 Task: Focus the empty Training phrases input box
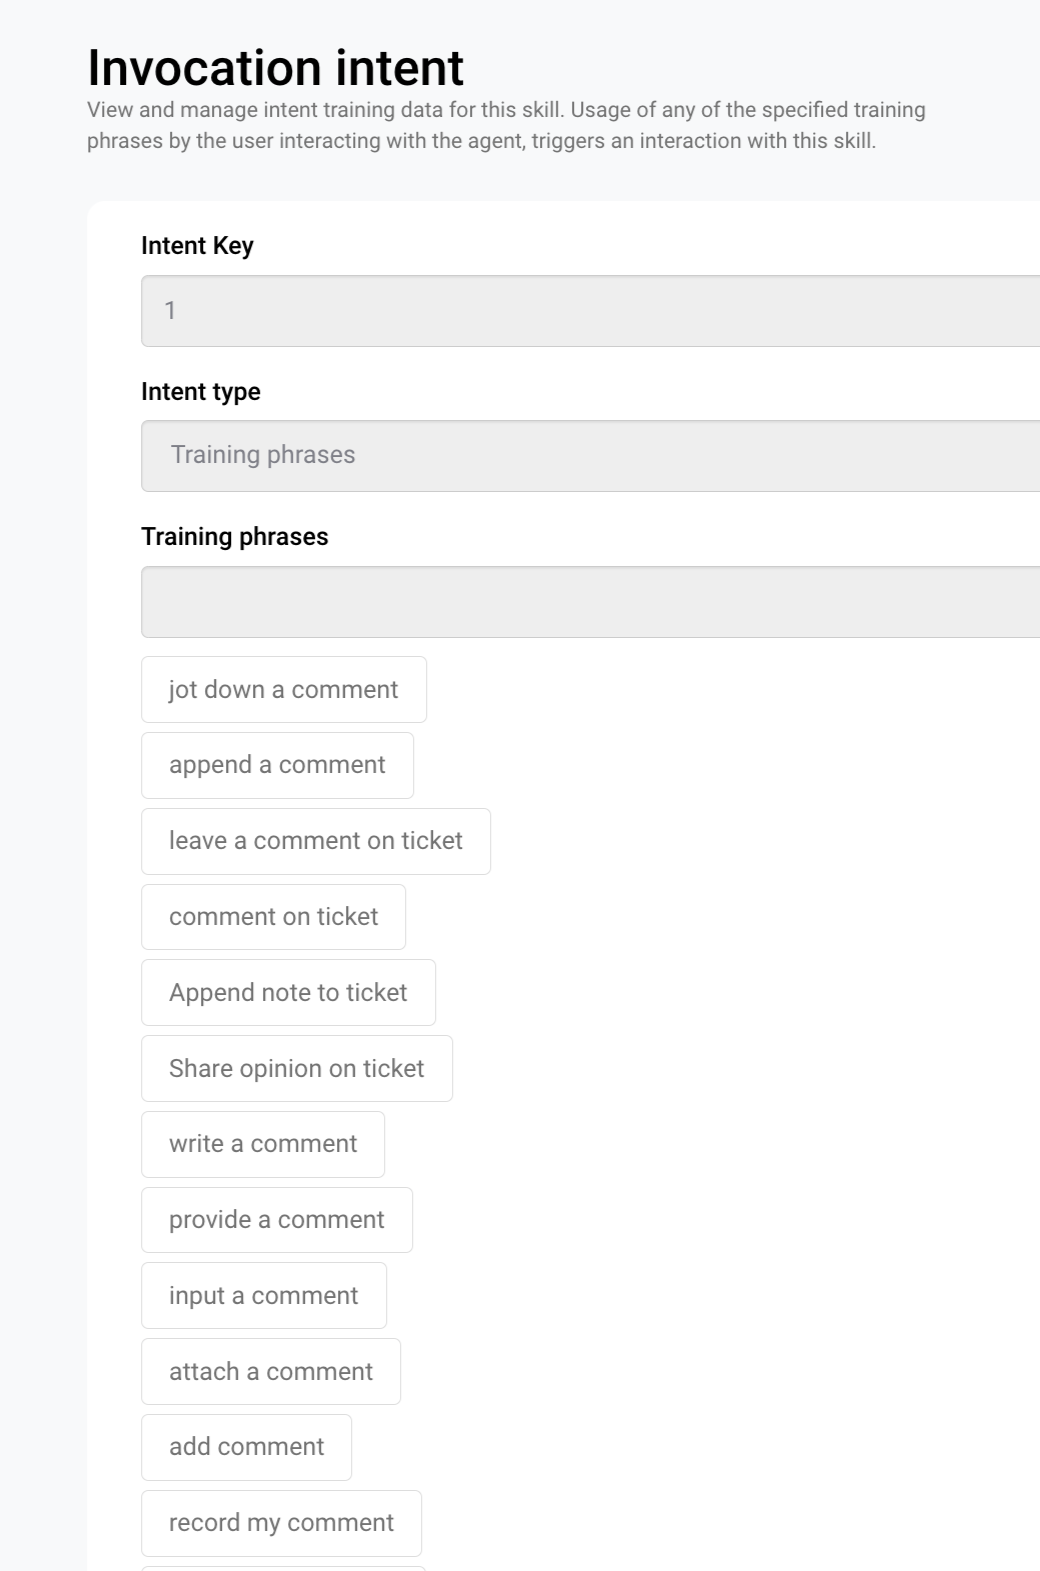(x=590, y=602)
